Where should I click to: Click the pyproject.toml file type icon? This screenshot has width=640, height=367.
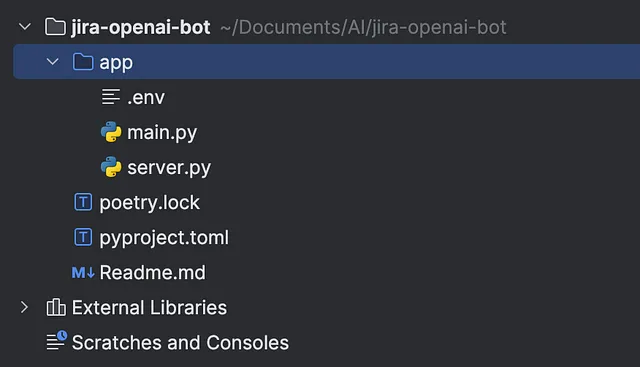(x=83, y=237)
